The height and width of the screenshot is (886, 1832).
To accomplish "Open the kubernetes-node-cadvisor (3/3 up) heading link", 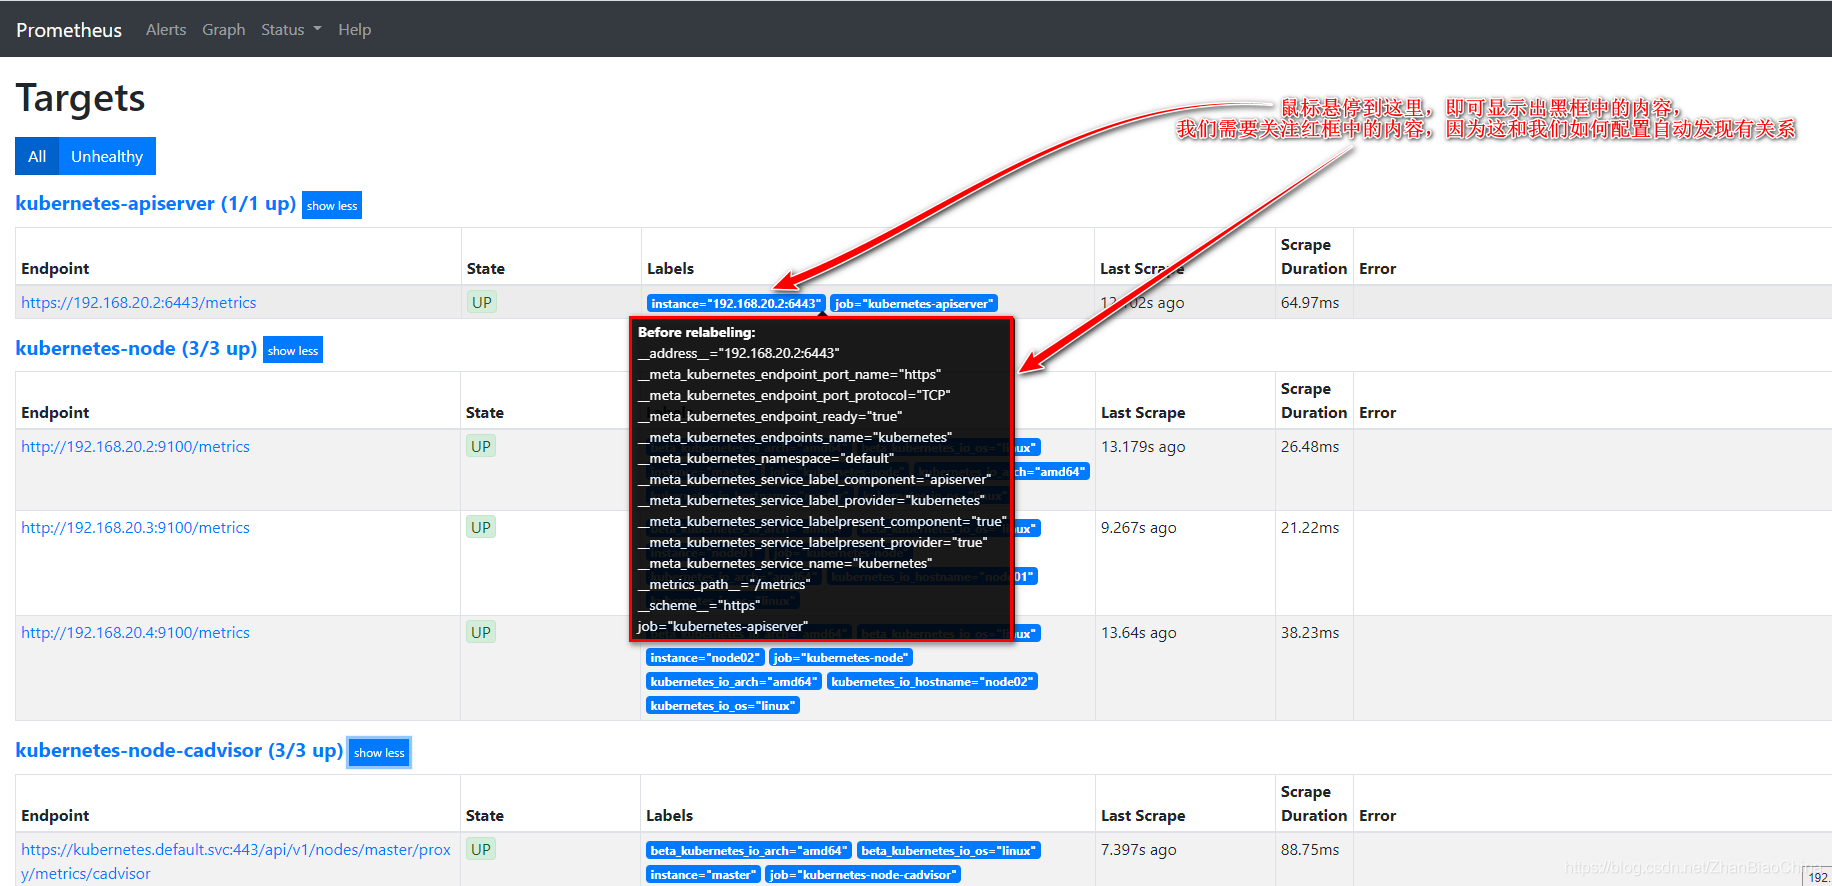I will click(x=179, y=750).
